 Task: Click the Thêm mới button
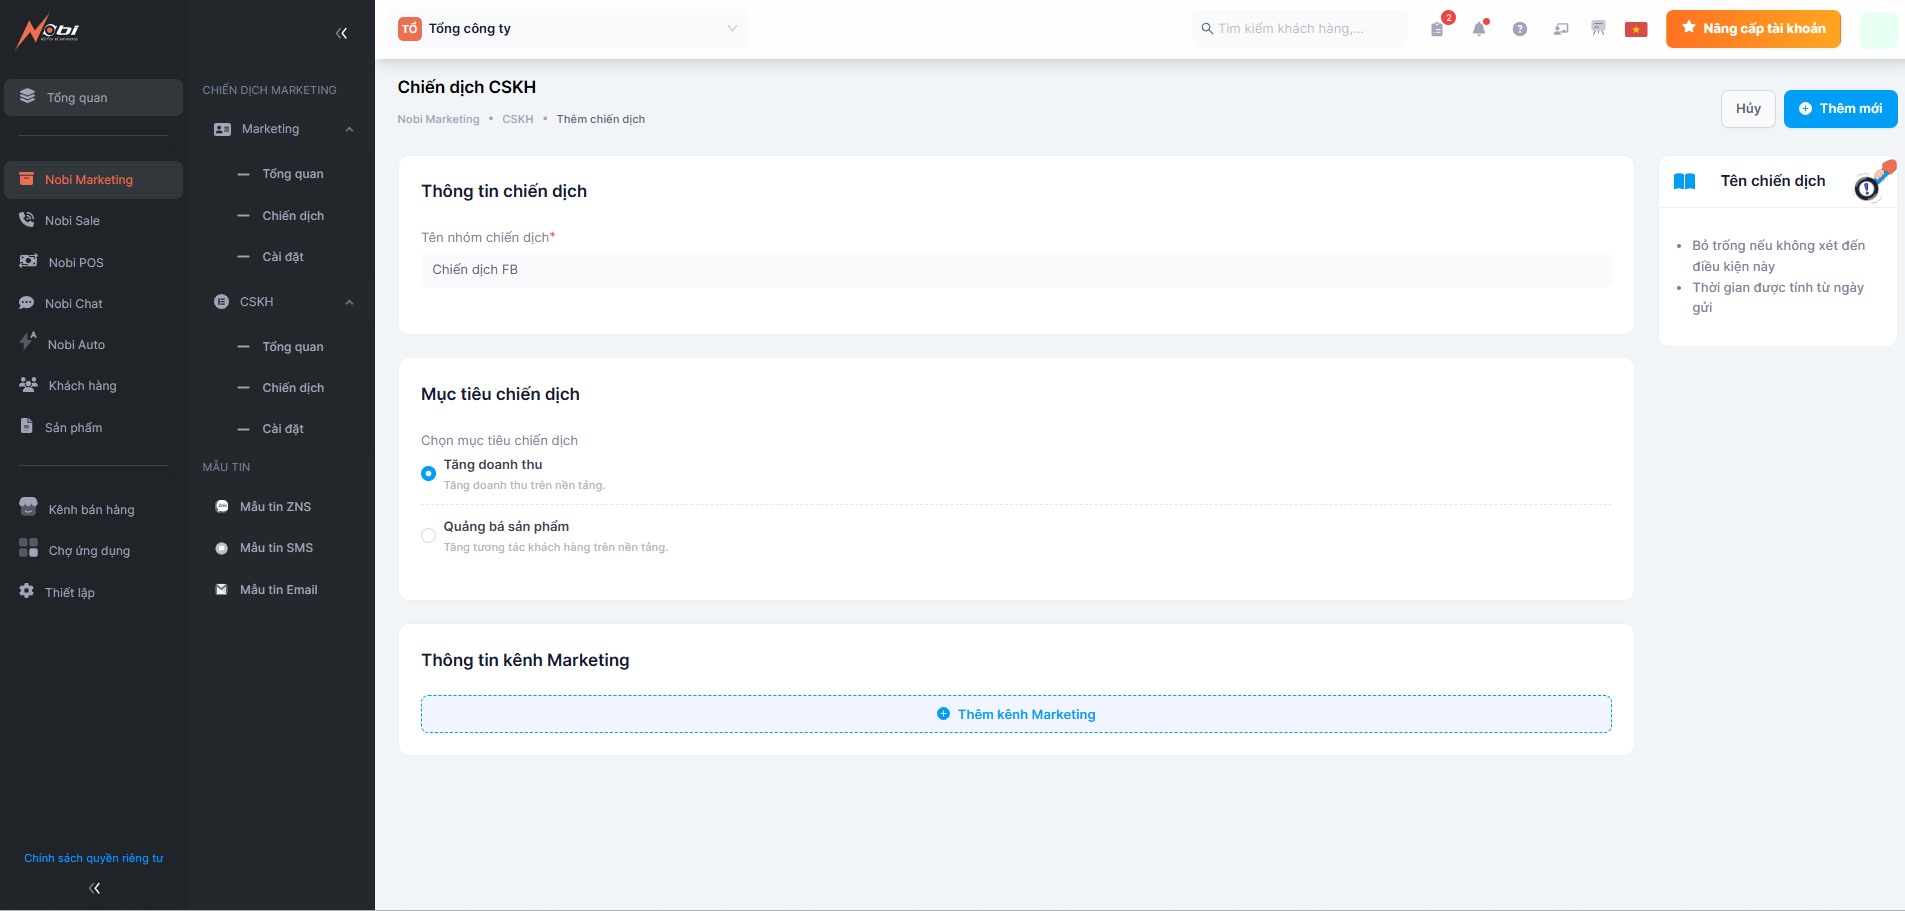(x=1840, y=109)
